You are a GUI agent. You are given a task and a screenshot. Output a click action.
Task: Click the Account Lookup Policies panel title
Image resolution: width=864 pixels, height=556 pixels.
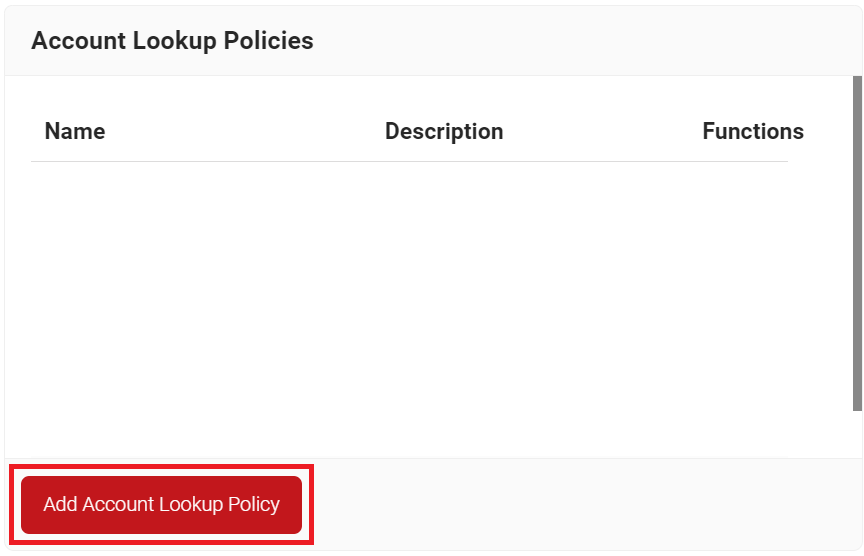(172, 41)
